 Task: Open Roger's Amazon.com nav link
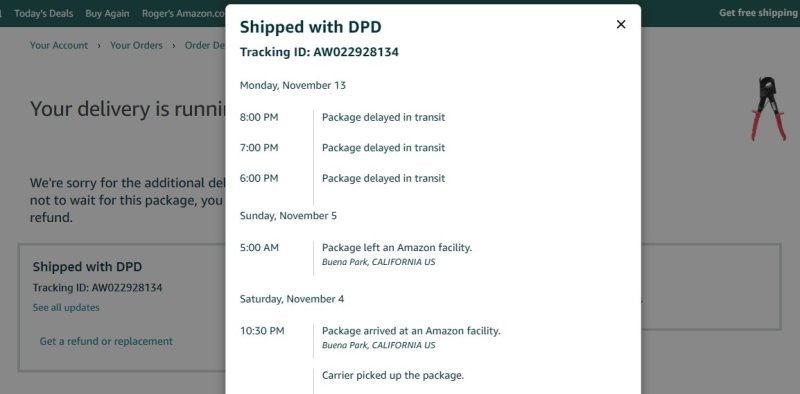click(184, 13)
